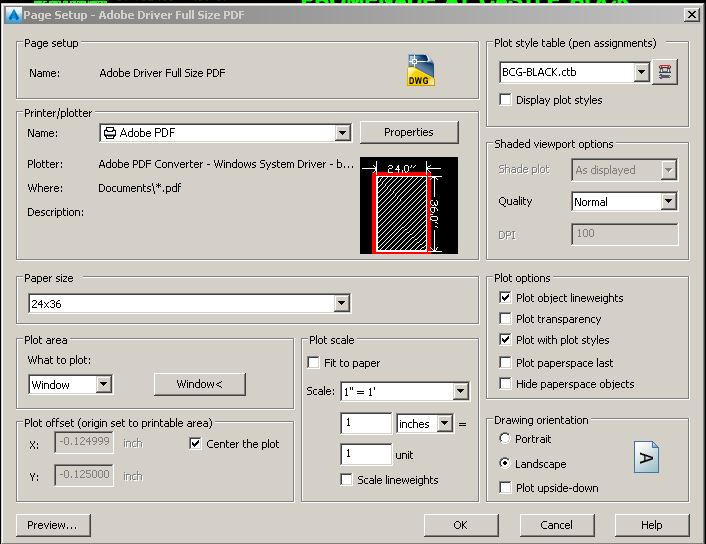Click the DWG page setup icon
The height and width of the screenshot is (544, 706).
click(x=421, y=70)
